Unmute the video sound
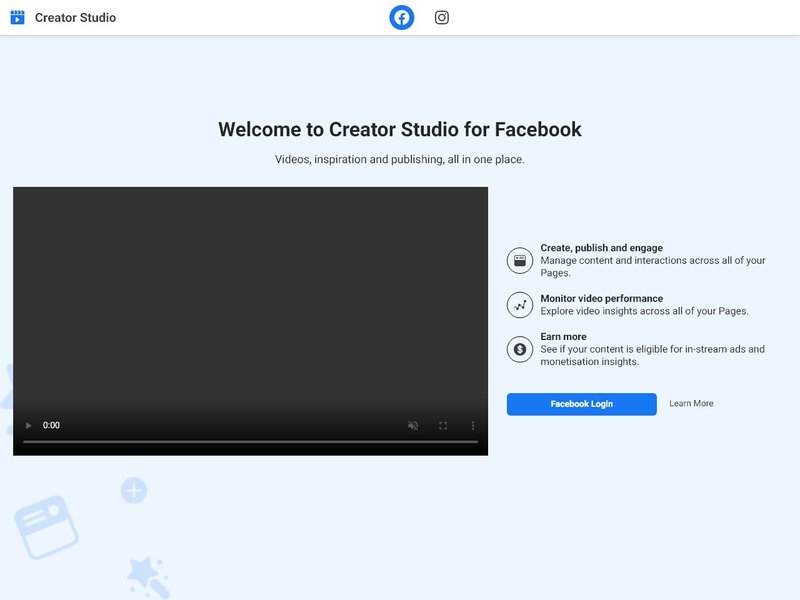This screenshot has height=600, width=800. click(413, 425)
